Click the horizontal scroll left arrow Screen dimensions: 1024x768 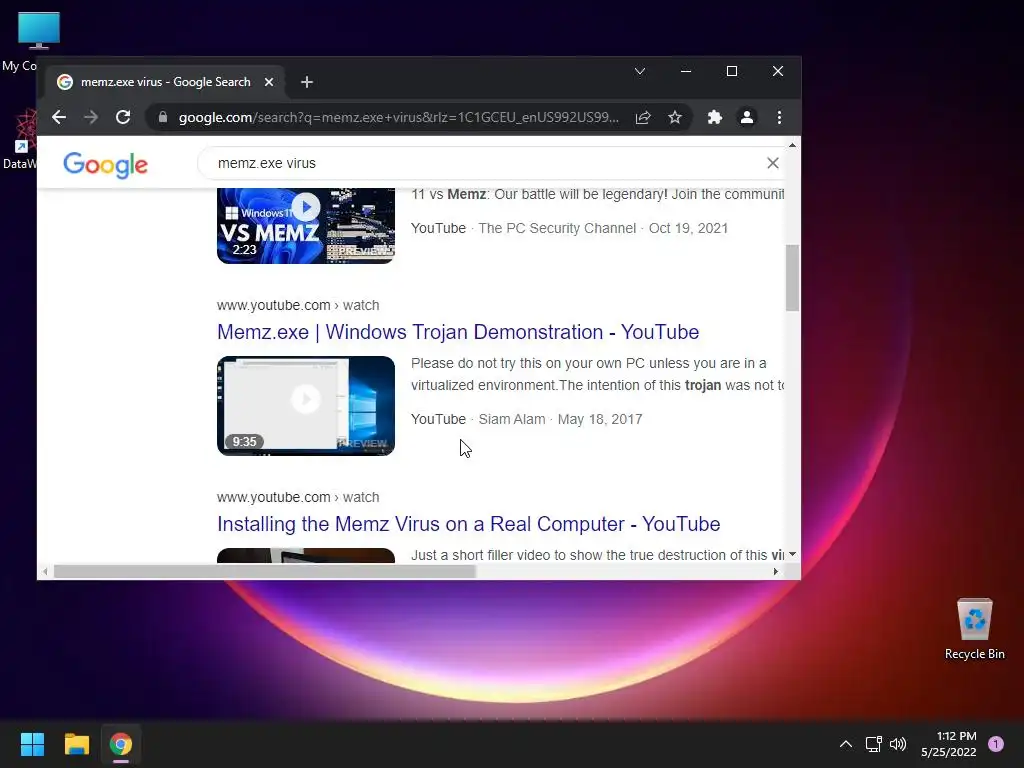click(44, 571)
